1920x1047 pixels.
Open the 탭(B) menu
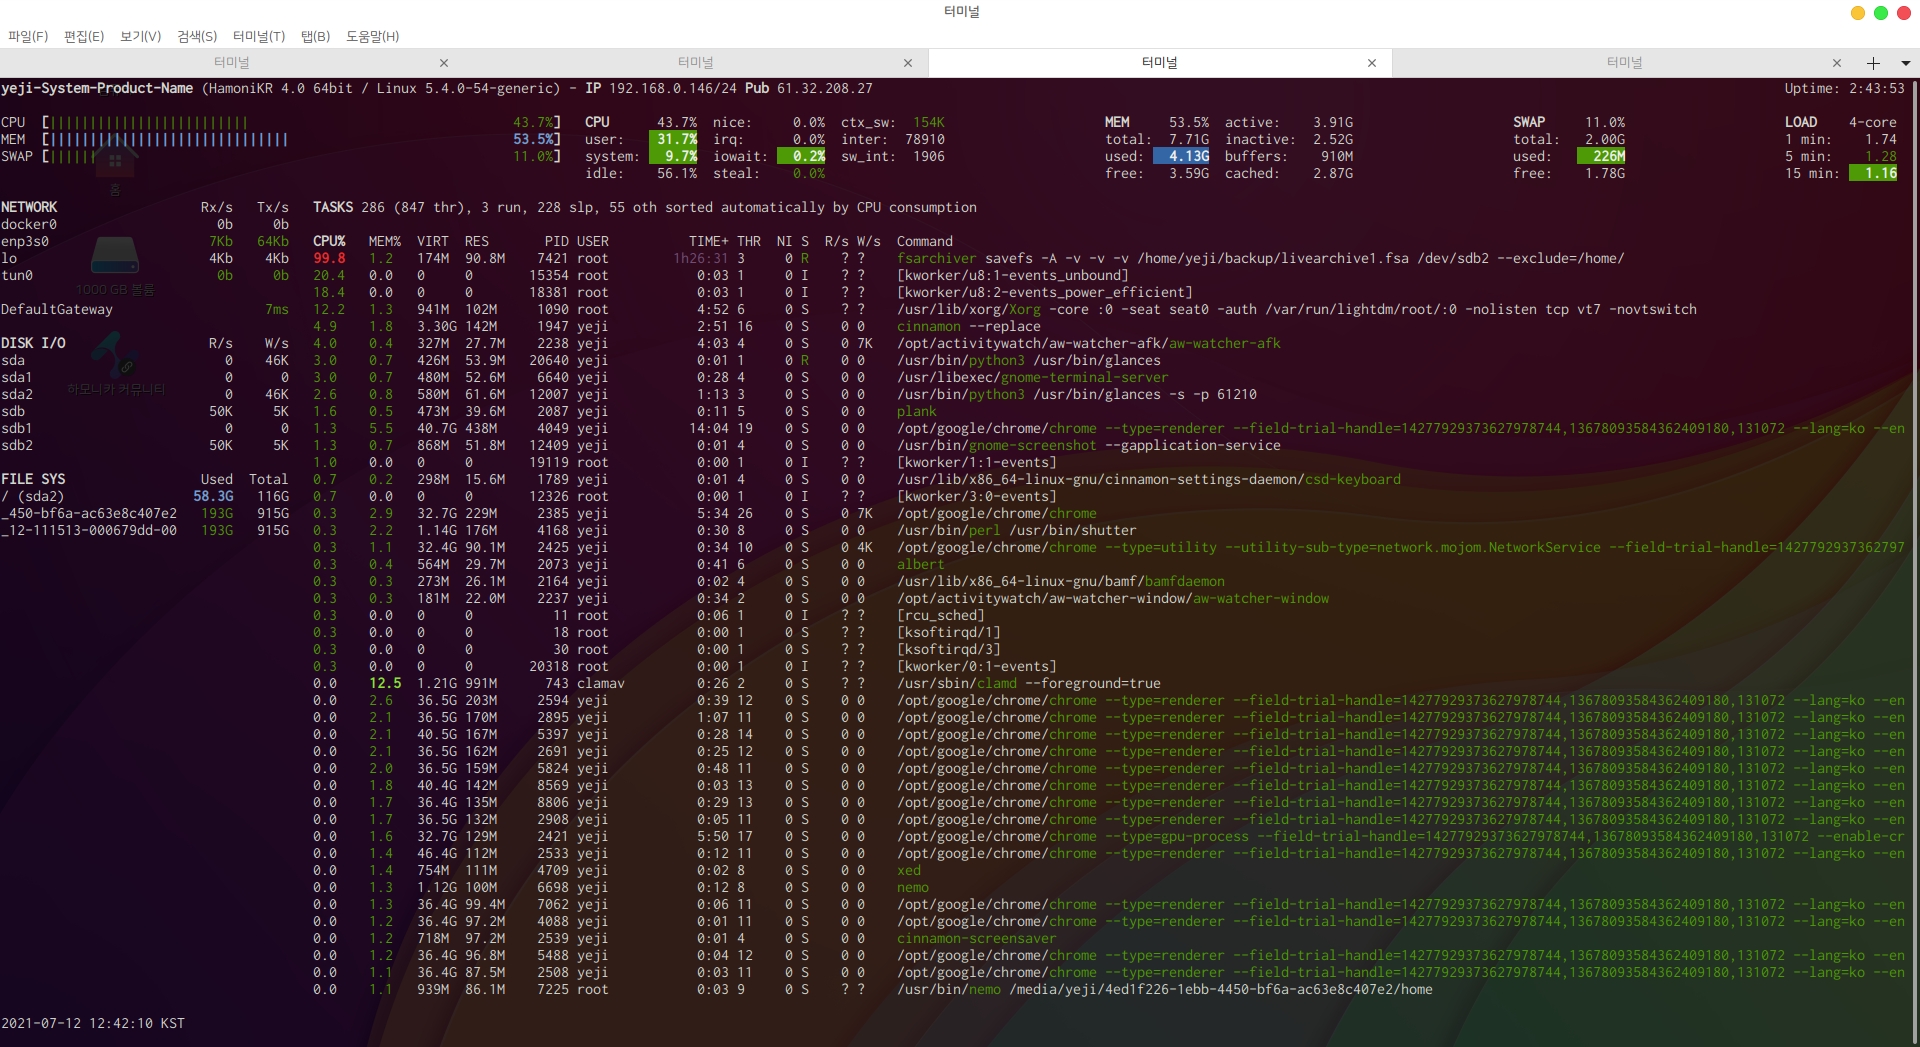[x=315, y=36]
